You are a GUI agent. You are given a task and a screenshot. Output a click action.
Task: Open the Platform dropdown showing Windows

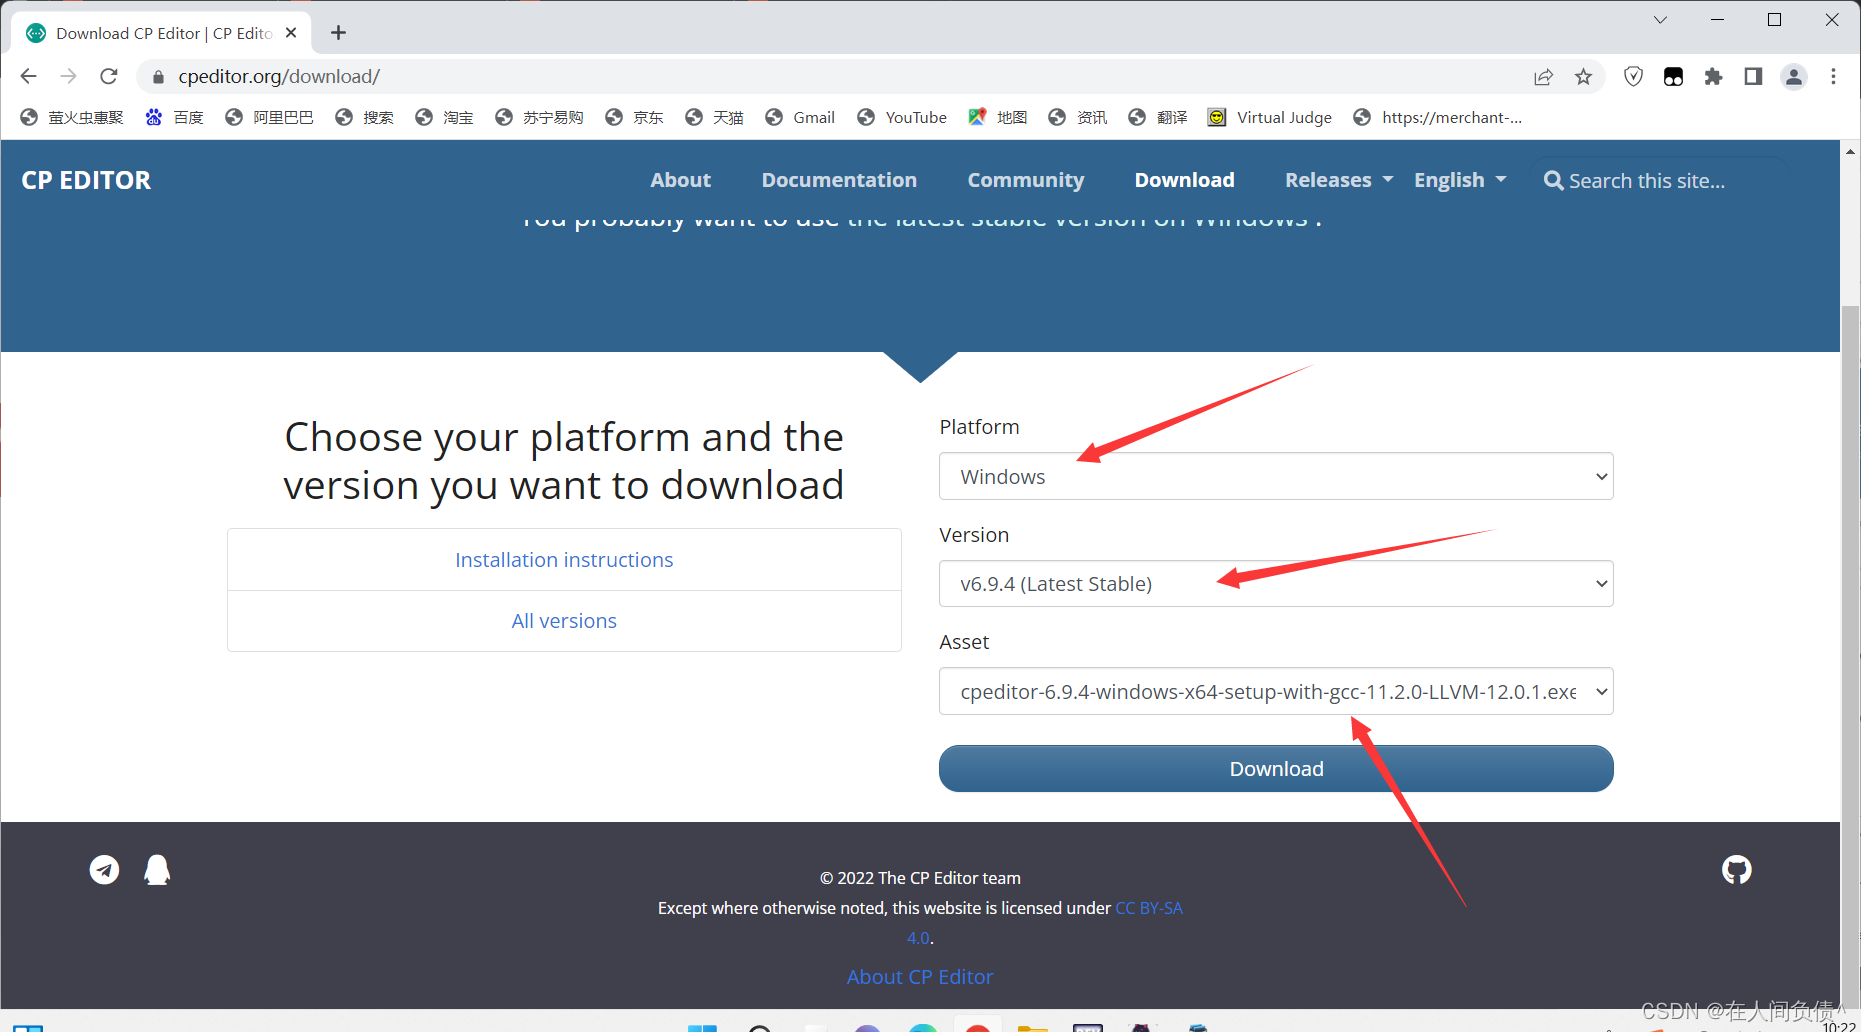(1276, 477)
